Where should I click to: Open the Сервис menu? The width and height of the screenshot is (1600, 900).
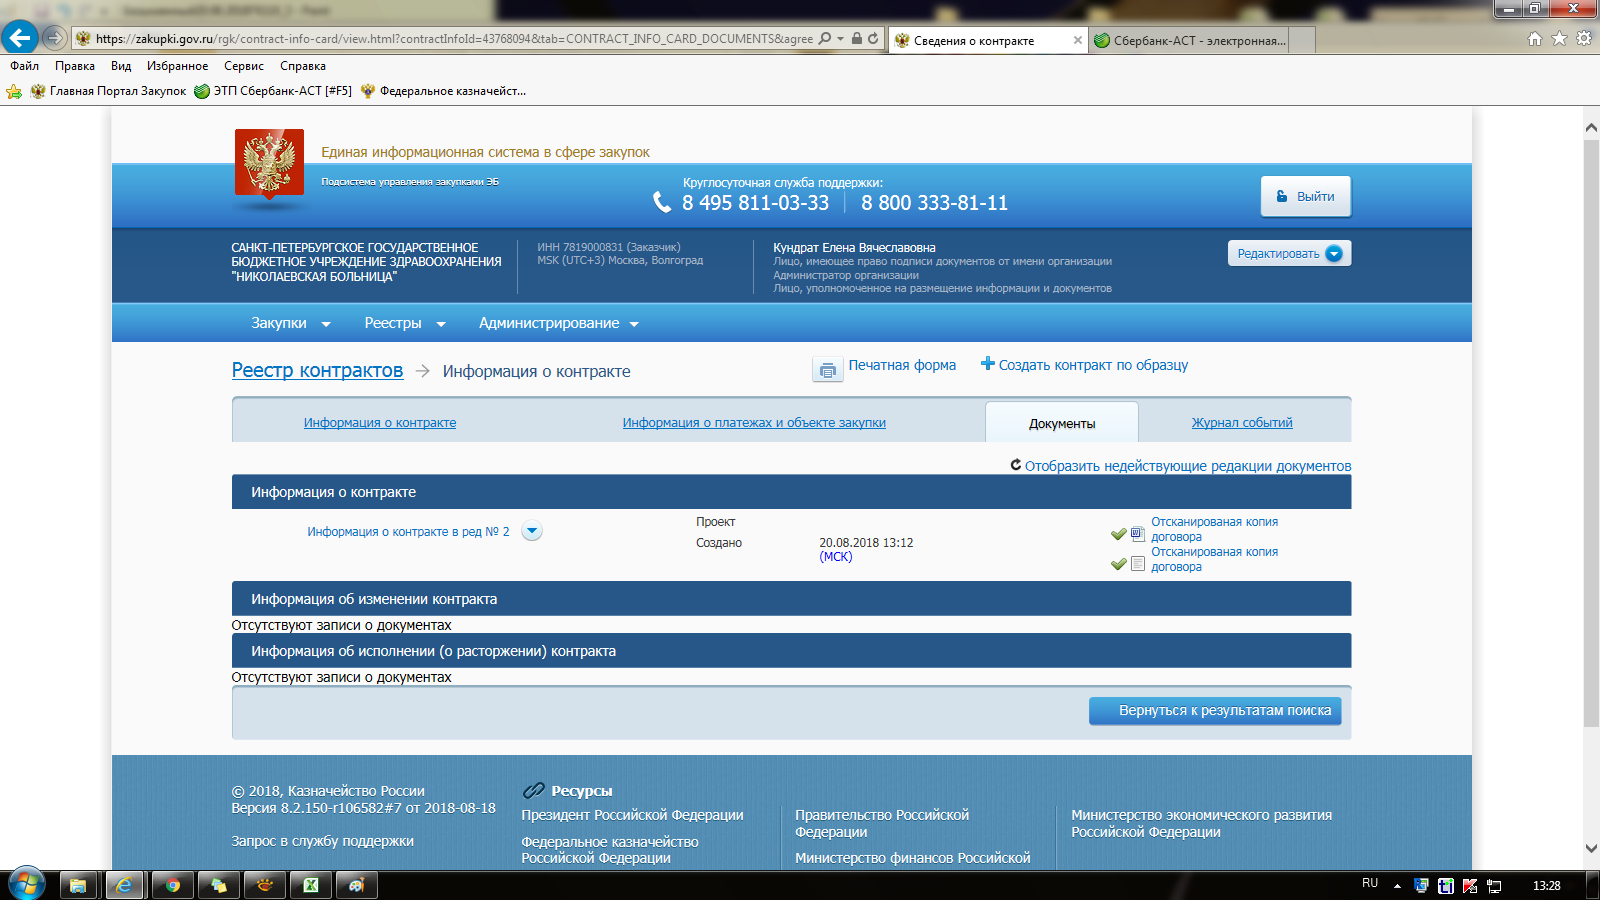[244, 66]
